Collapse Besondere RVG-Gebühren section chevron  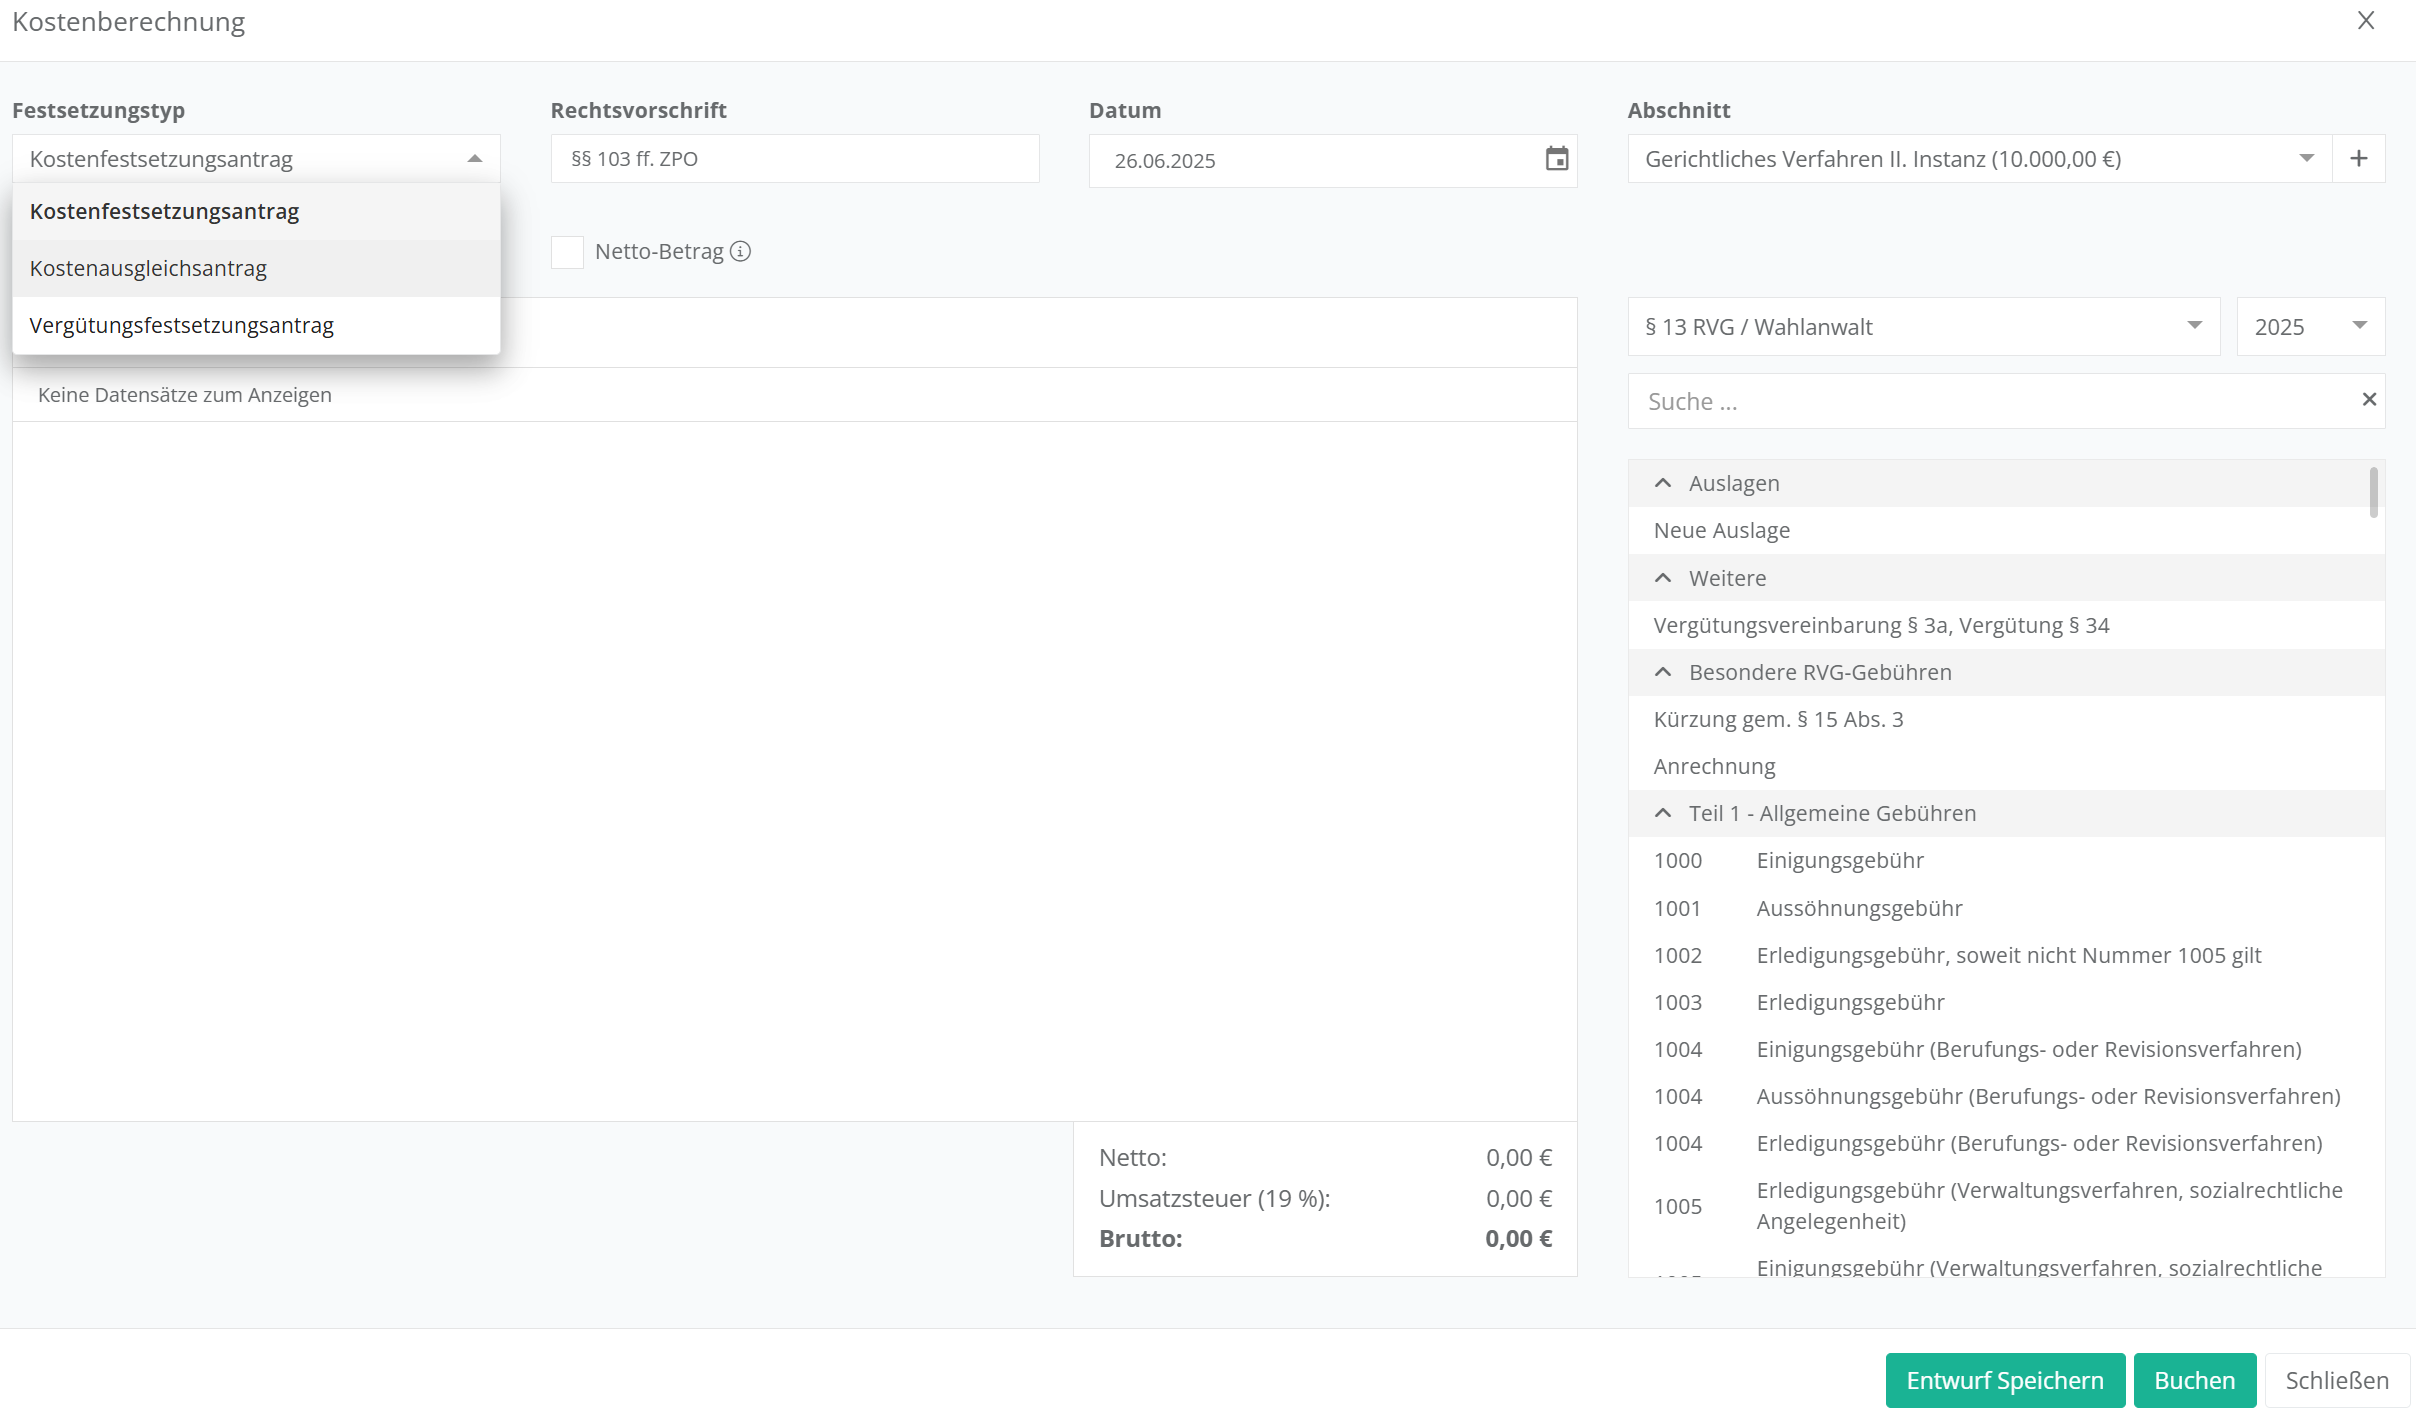click(x=1663, y=673)
